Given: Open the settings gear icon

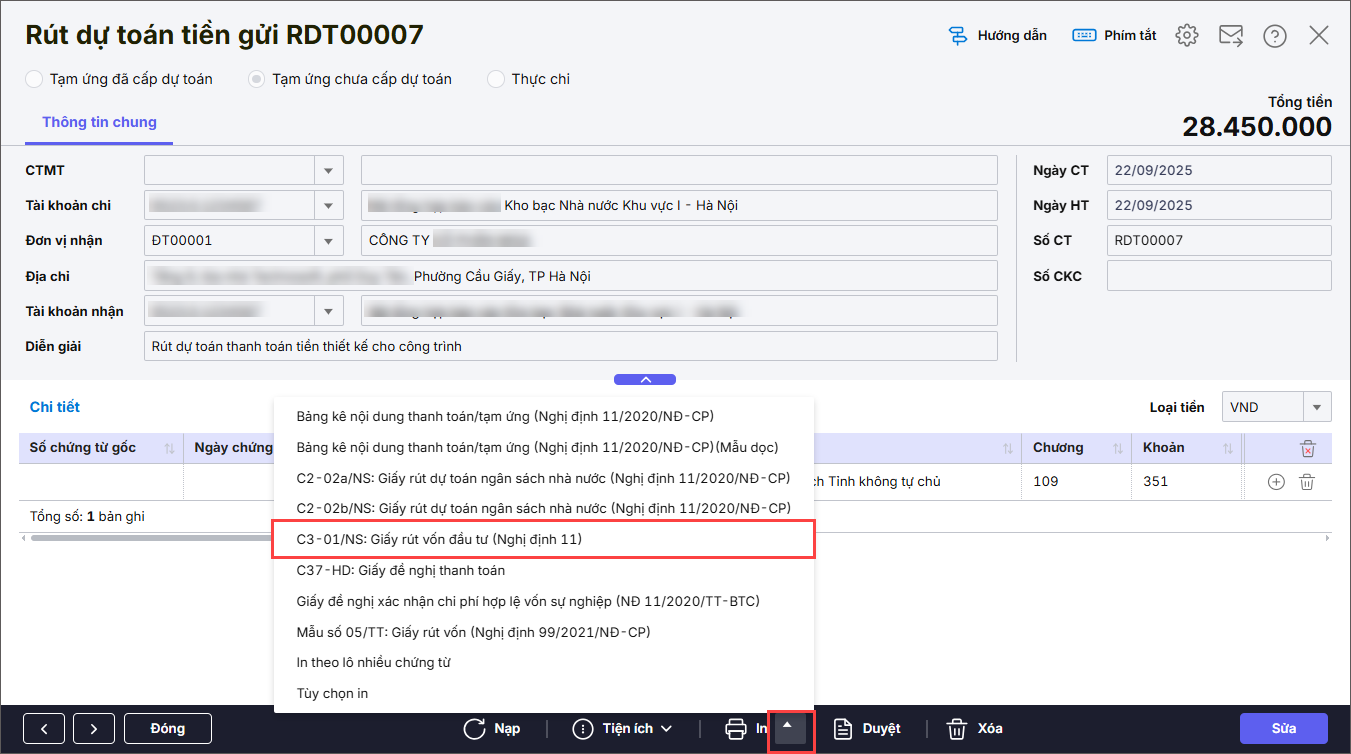Looking at the screenshot, I should [x=1187, y=36].
